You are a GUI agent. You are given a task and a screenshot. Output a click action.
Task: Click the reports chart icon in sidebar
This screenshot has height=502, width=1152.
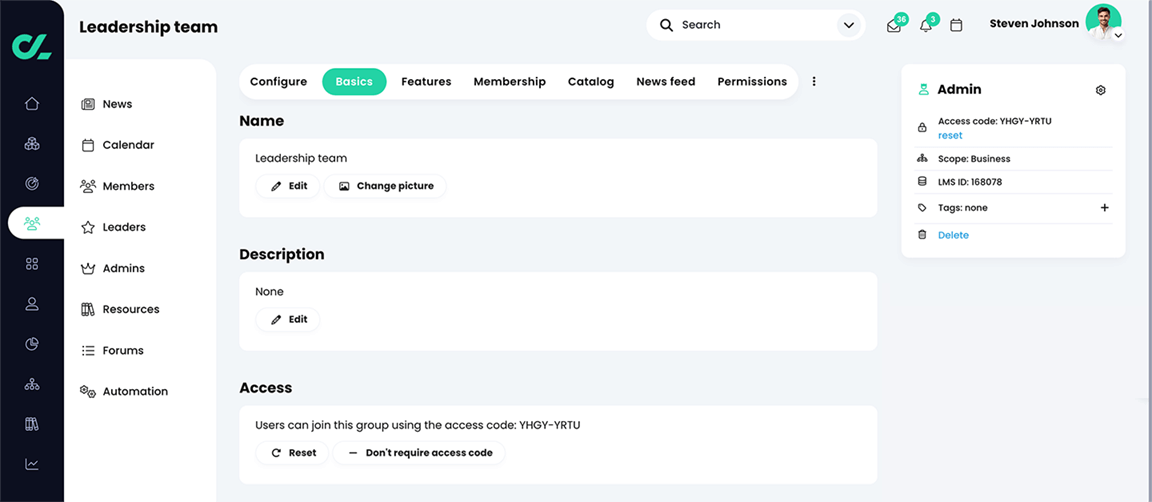(x=32, y=464)
